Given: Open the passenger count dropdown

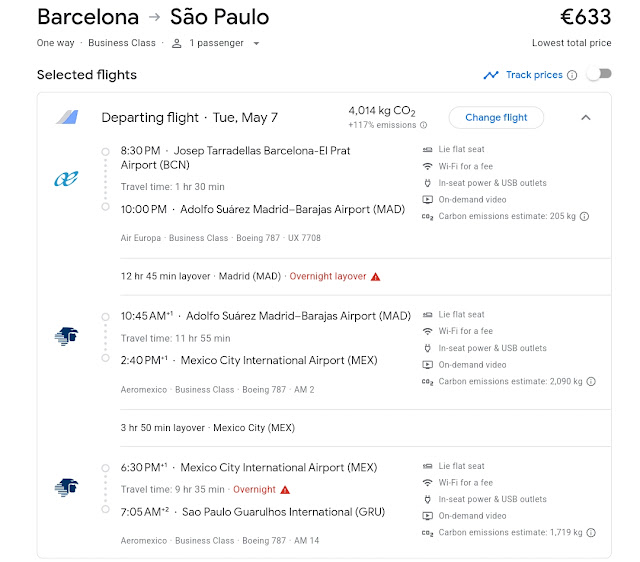Looking at the screenshot, I should [256, 44].
